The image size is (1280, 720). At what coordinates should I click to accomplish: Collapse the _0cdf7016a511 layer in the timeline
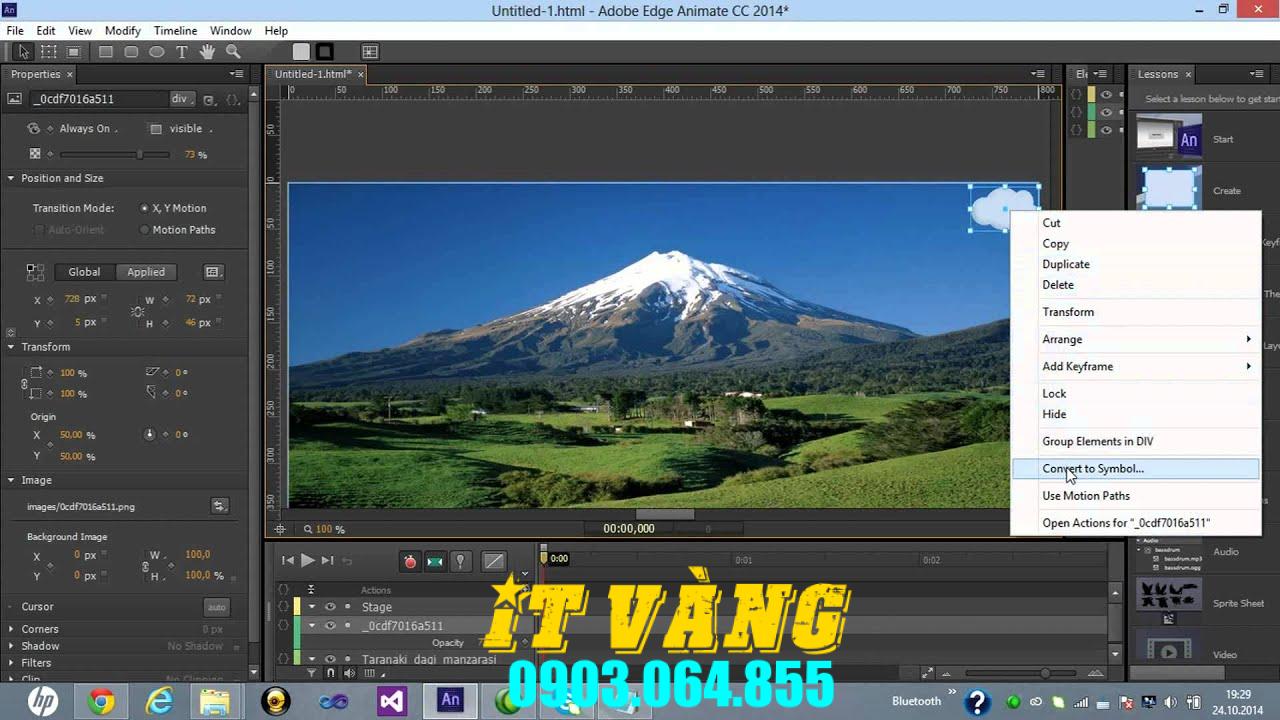(312, 625)
